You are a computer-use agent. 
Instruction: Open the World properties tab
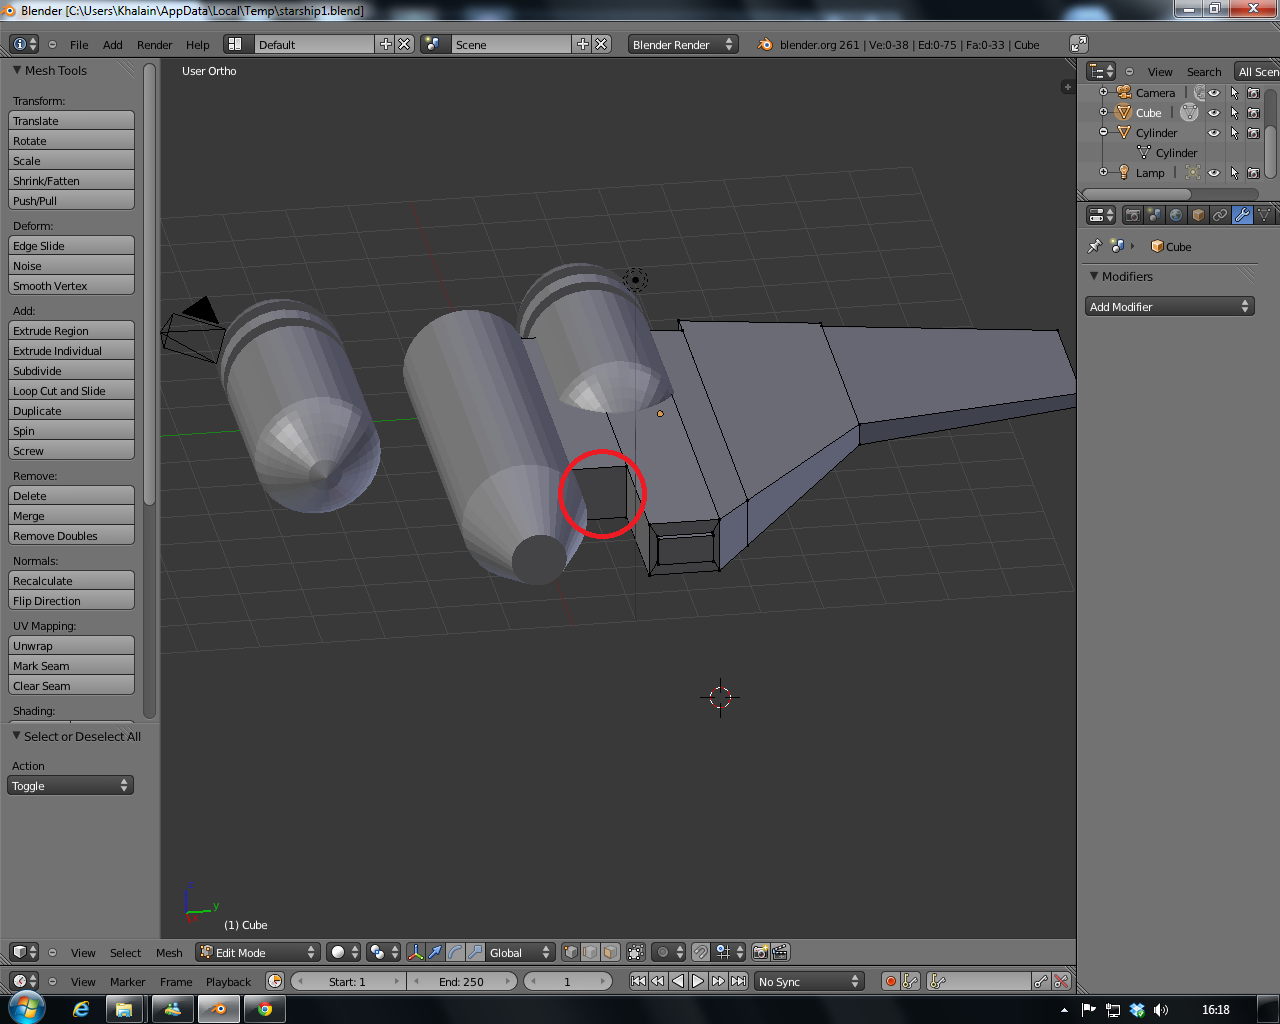(x=1176, y=215)
